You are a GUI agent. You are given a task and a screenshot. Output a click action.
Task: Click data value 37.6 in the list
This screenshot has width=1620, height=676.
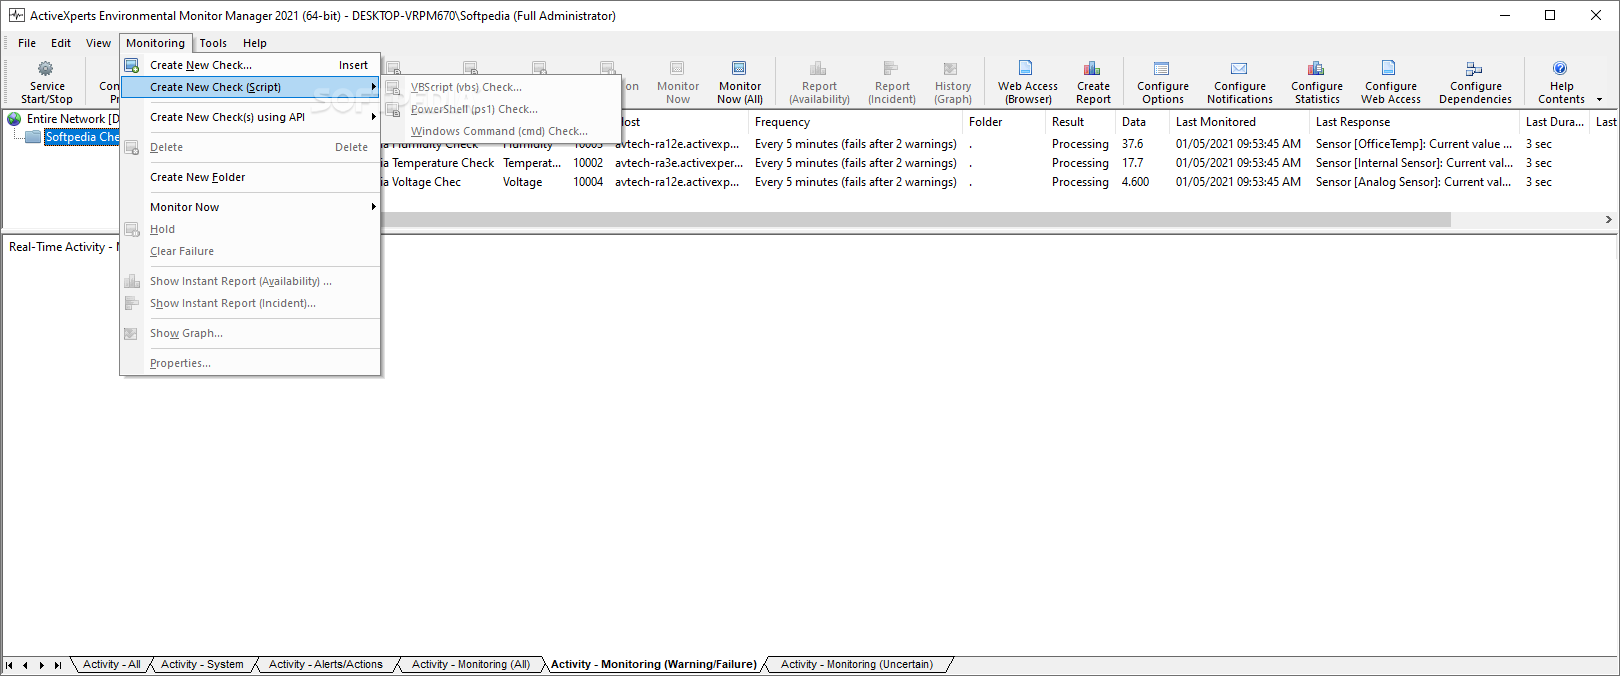1132,144
